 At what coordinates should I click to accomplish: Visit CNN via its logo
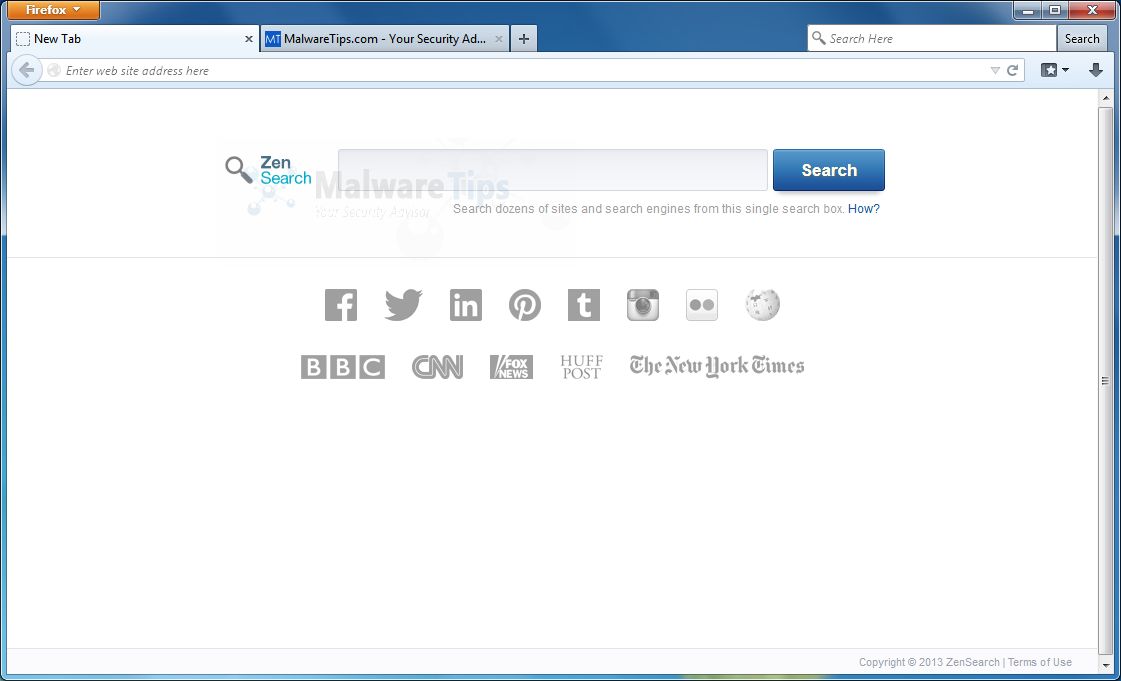(438, 367)
